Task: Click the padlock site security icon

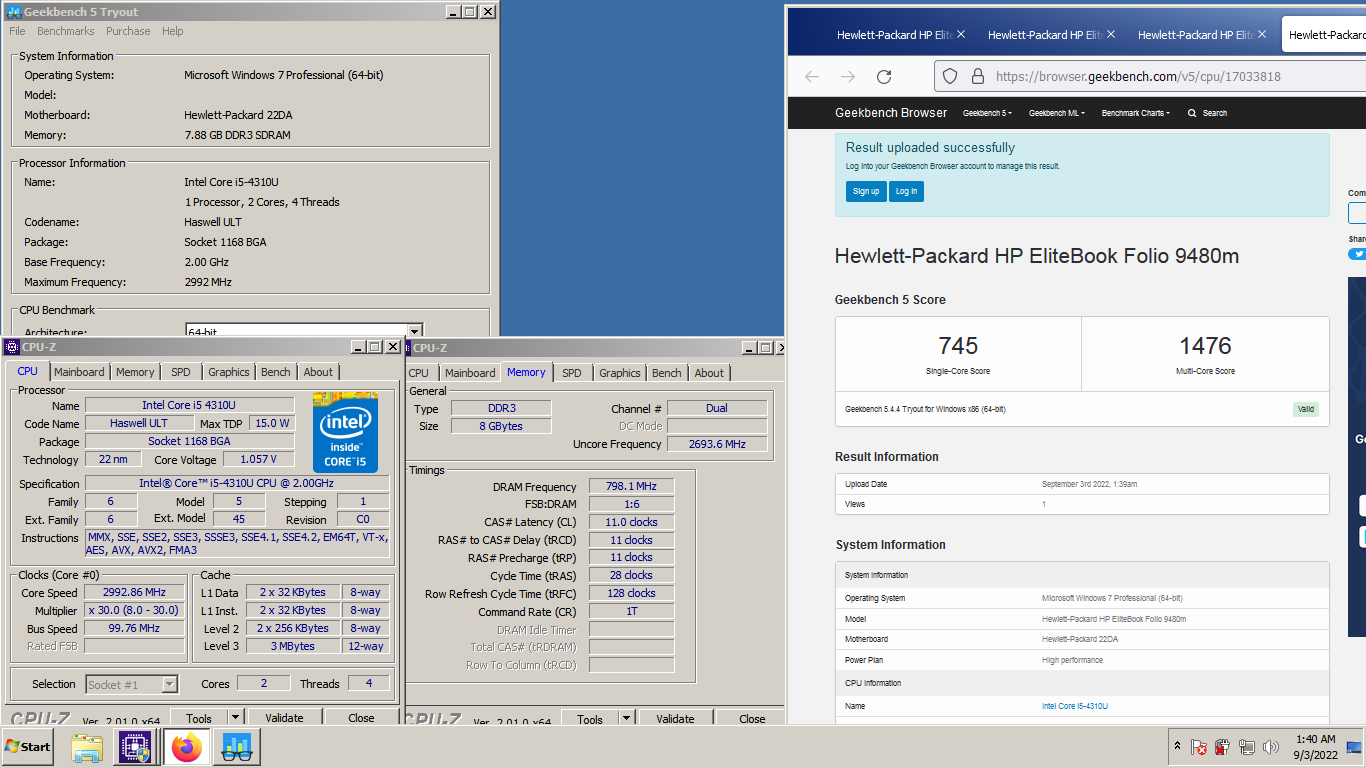Action: point(977,76)
